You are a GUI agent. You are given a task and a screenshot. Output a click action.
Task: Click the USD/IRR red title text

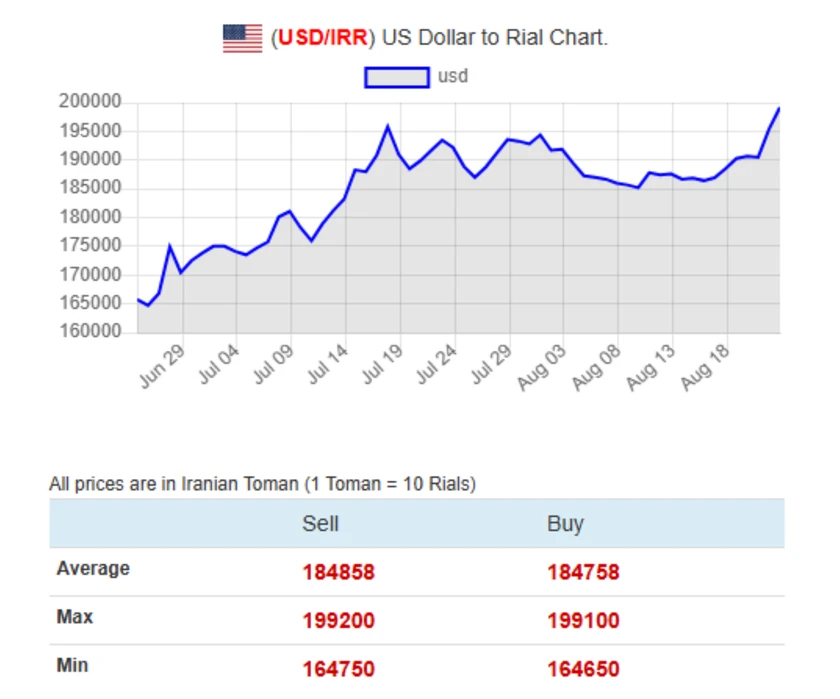(x=323, y=37)
